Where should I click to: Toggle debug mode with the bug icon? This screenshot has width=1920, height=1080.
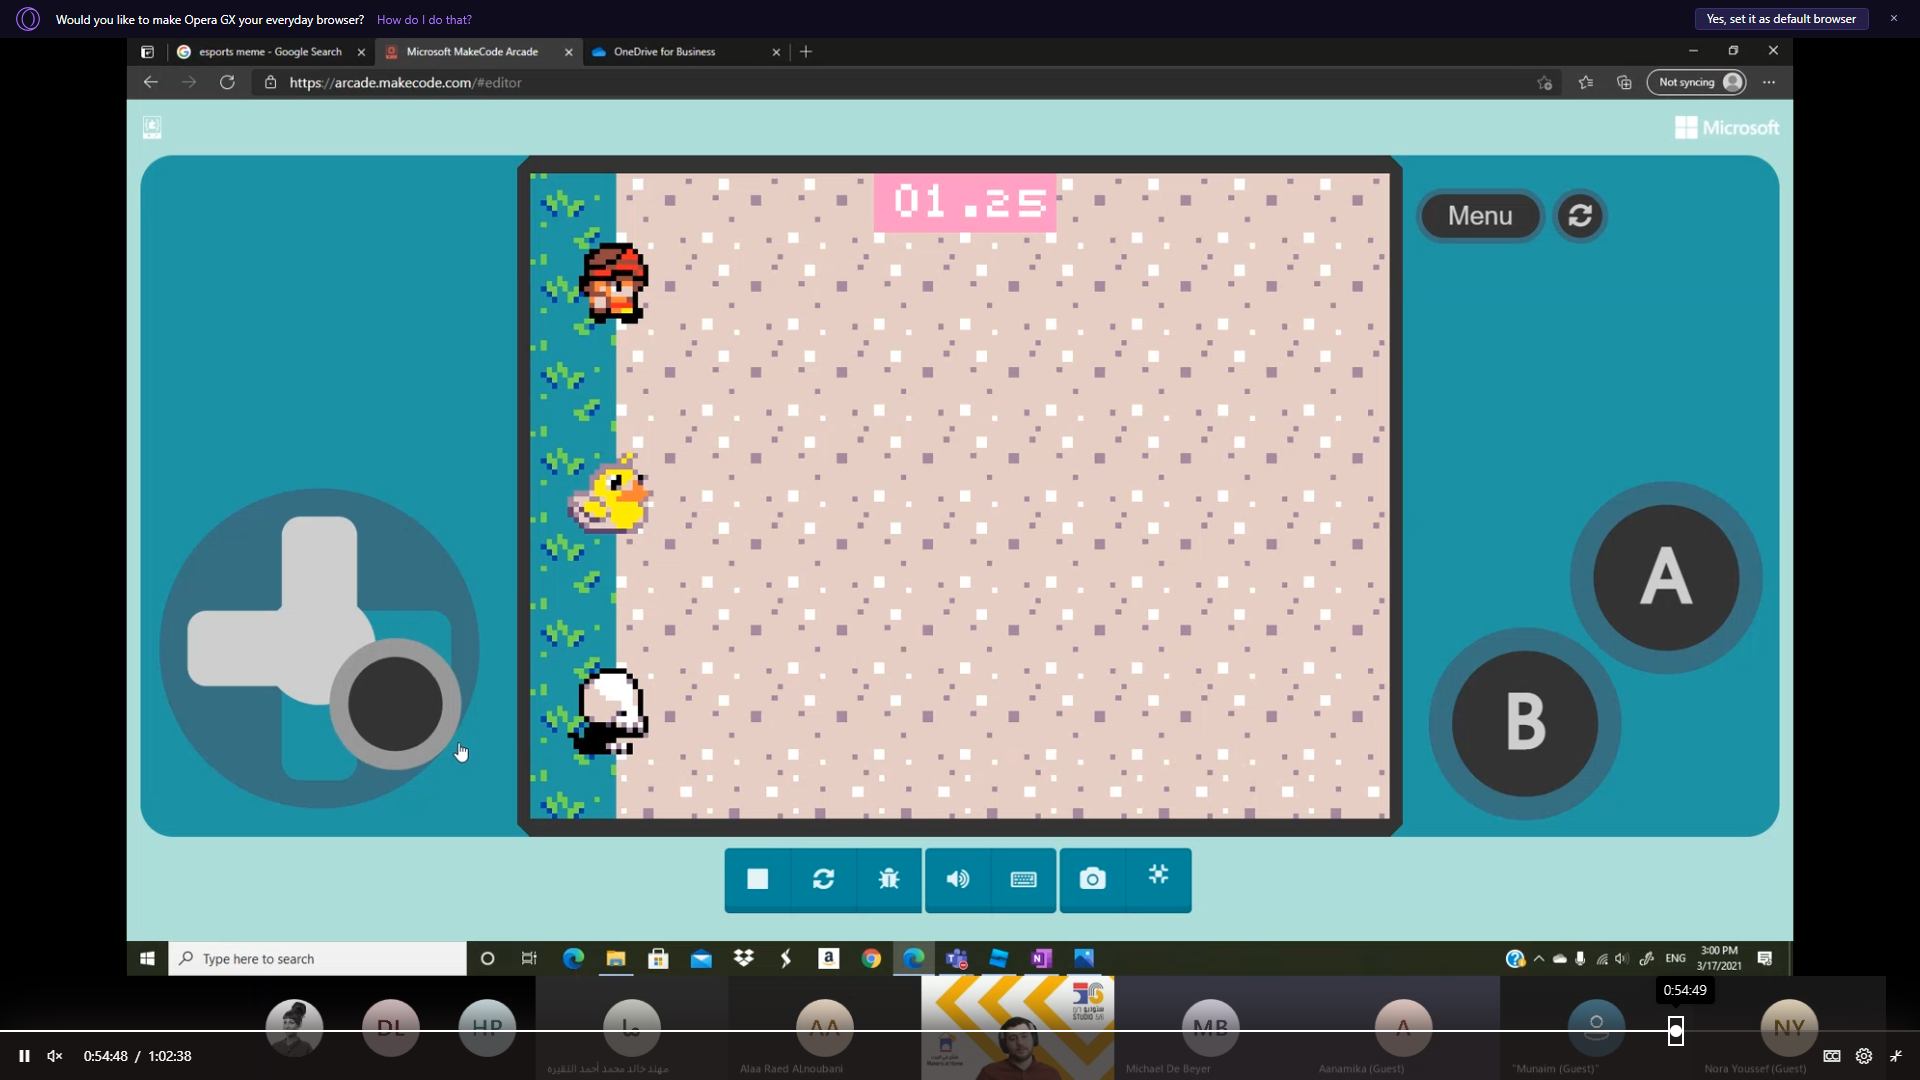click(x=889, y=879)
